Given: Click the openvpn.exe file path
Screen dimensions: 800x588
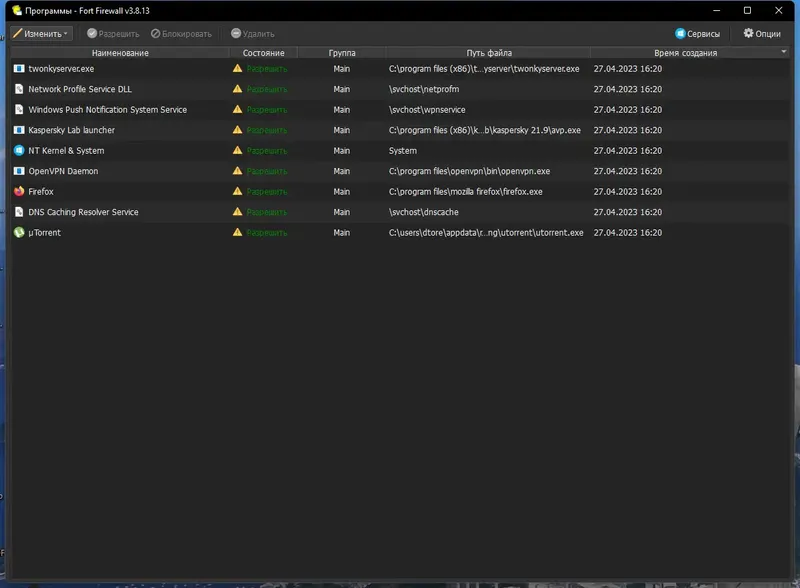Looking at the screenshot, I should coord(469,171).
